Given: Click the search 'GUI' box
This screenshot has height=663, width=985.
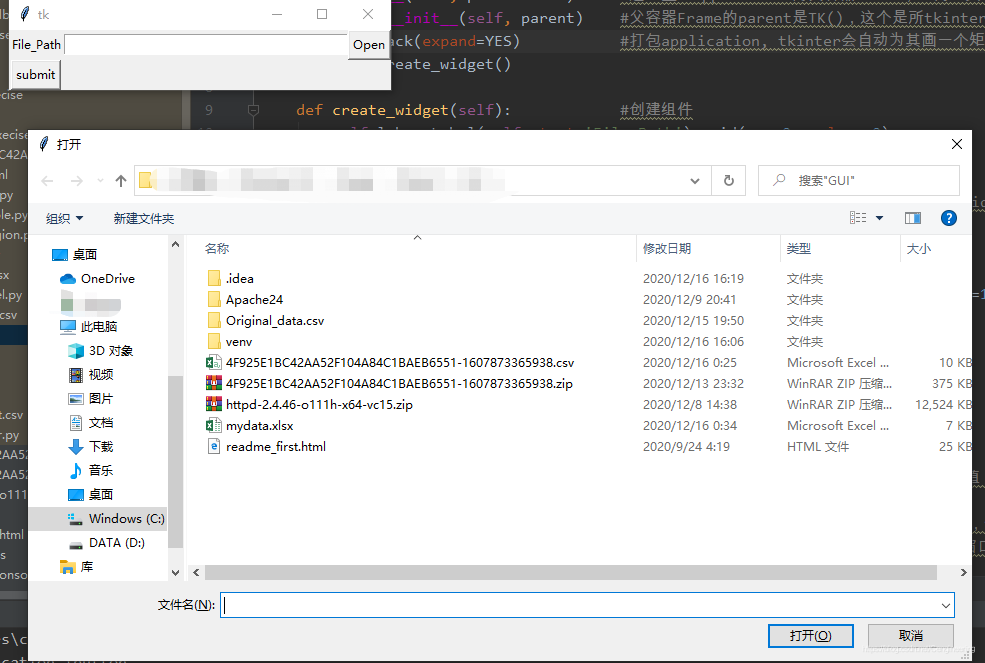Looking at the screenshot, I should point(859,181).
